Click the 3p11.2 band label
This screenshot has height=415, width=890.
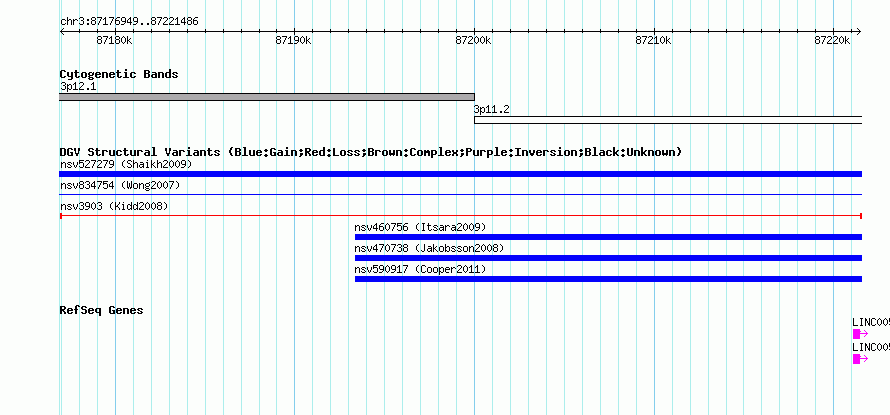(492, 110)
